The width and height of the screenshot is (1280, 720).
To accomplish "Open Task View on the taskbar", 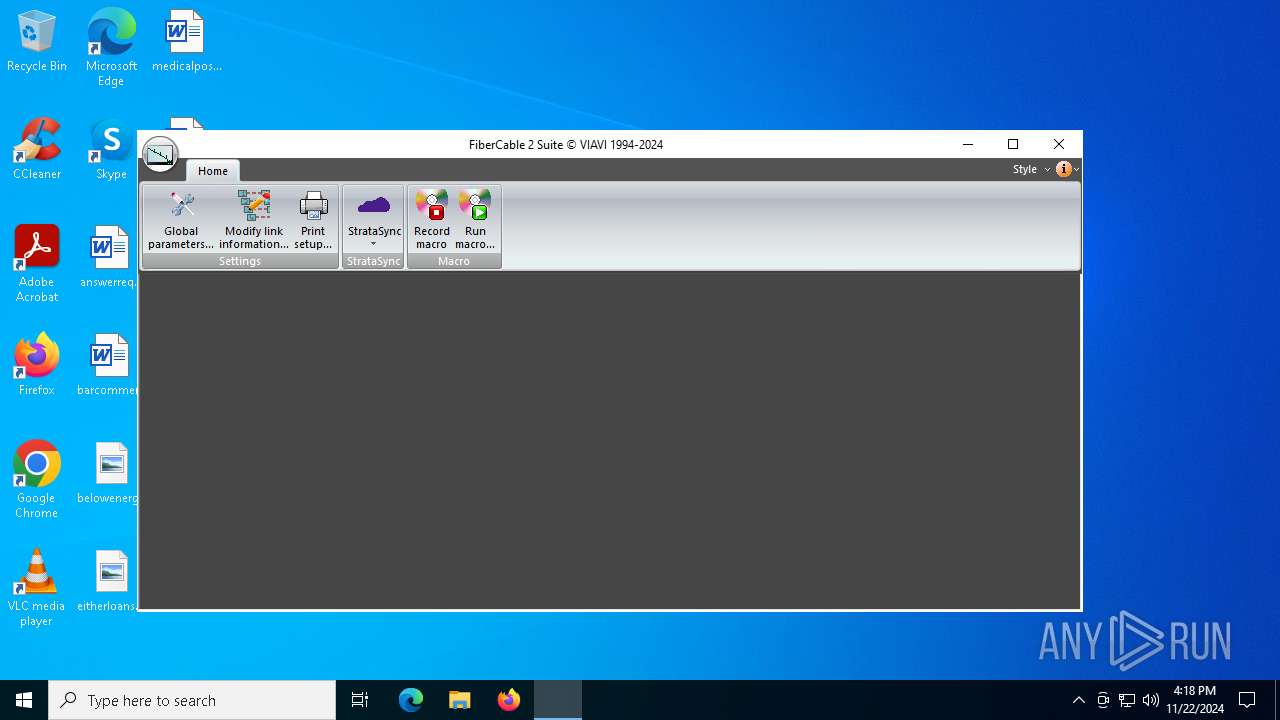I will pos(360,700).
